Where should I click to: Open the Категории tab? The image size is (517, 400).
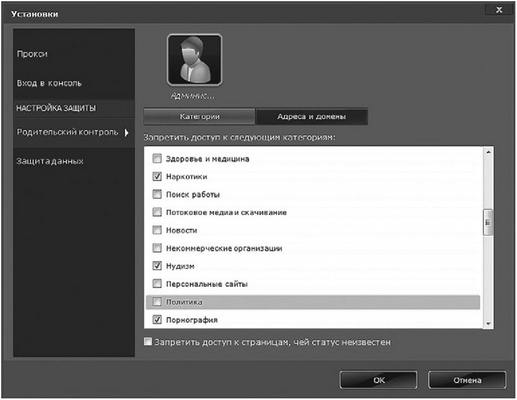tap(199, 116)
